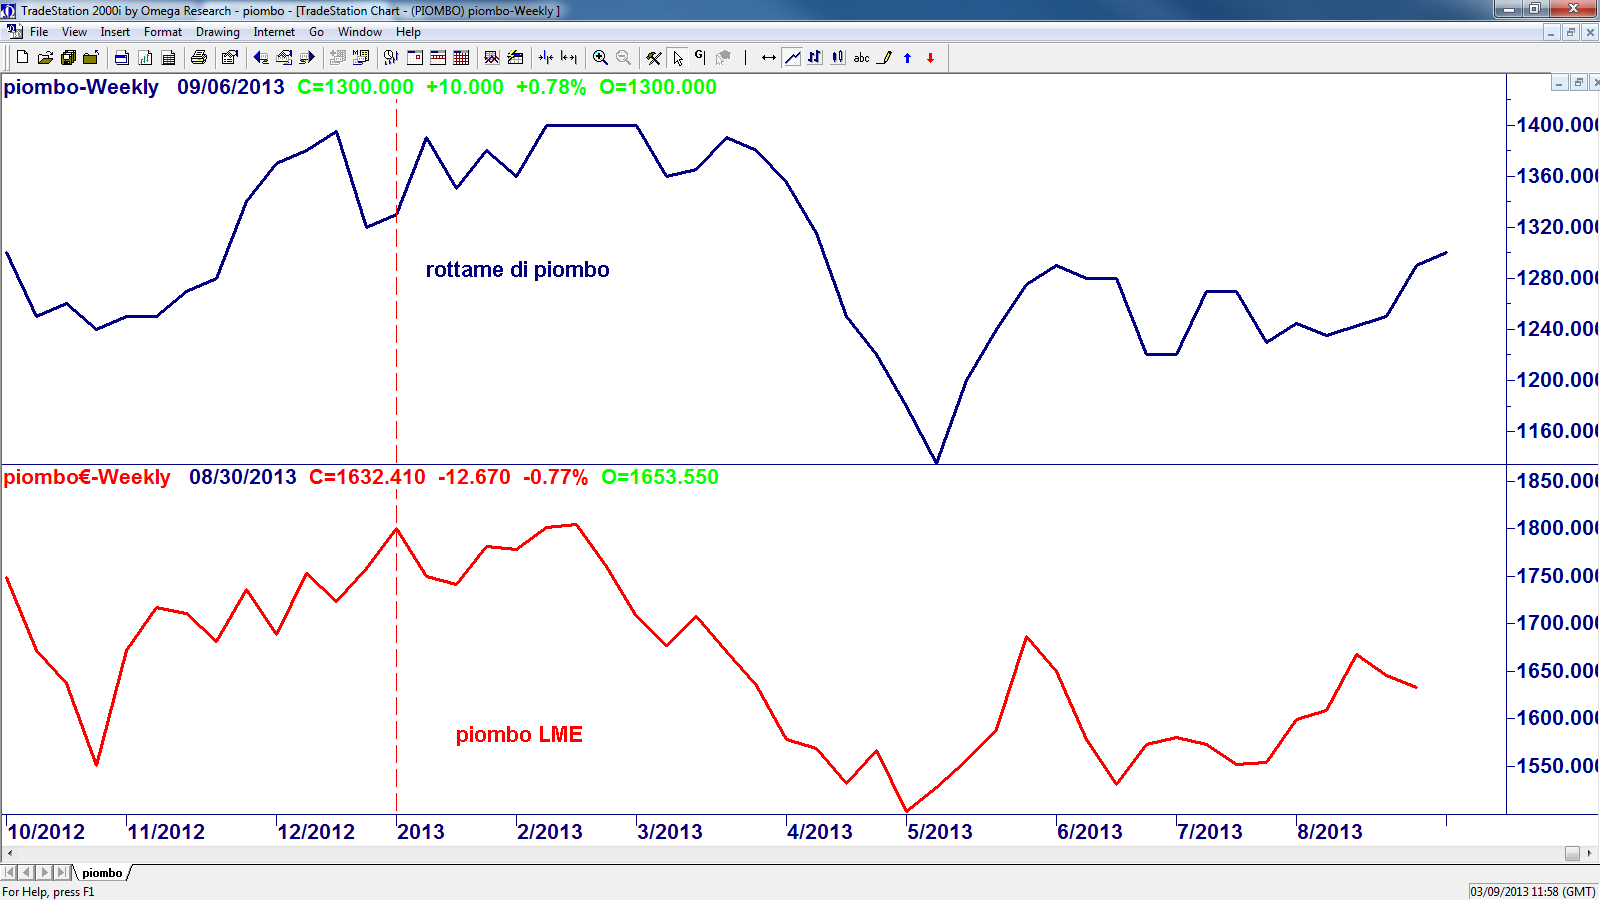Click the first-tab navigation arrow at bottom

point(10,873)
